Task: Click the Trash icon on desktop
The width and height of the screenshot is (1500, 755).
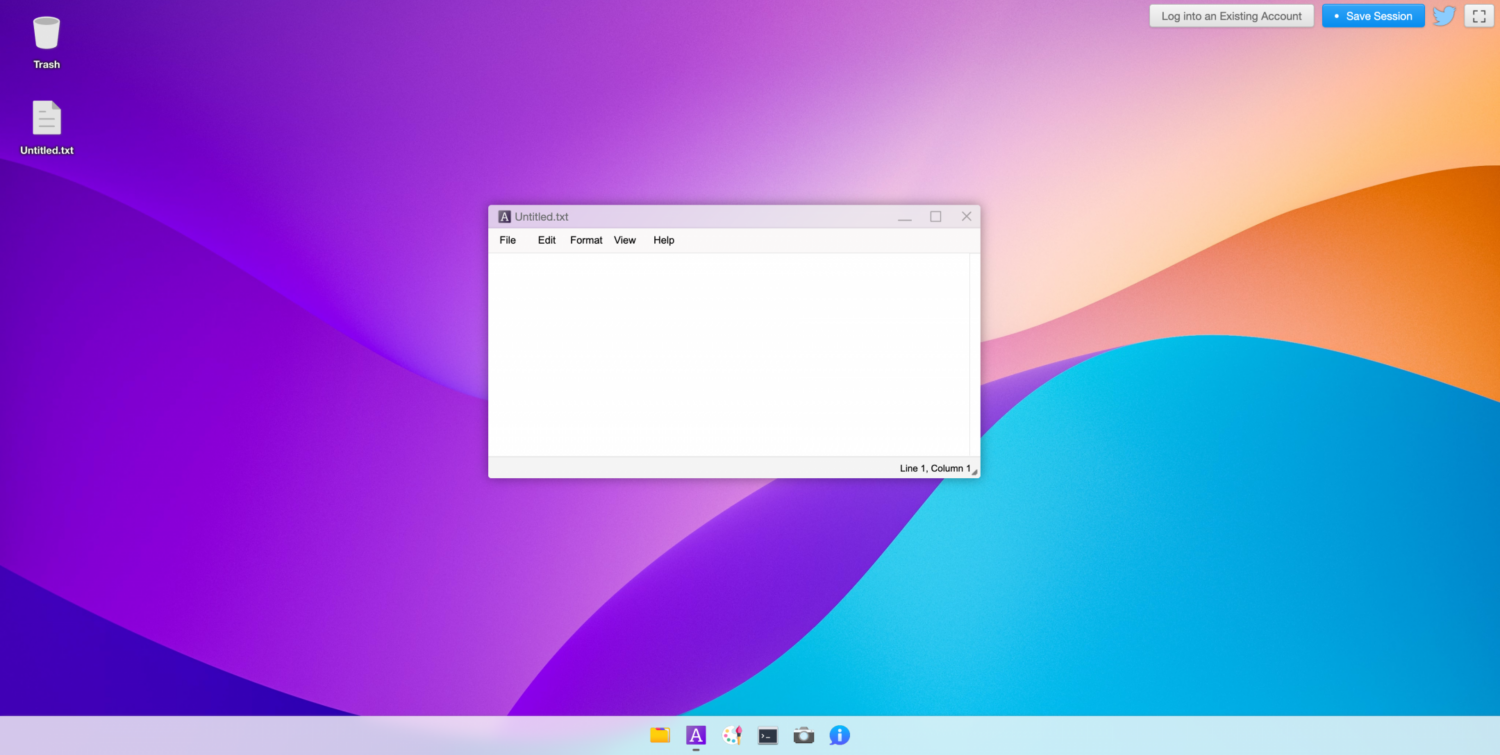Action: (x=46, y=33)
